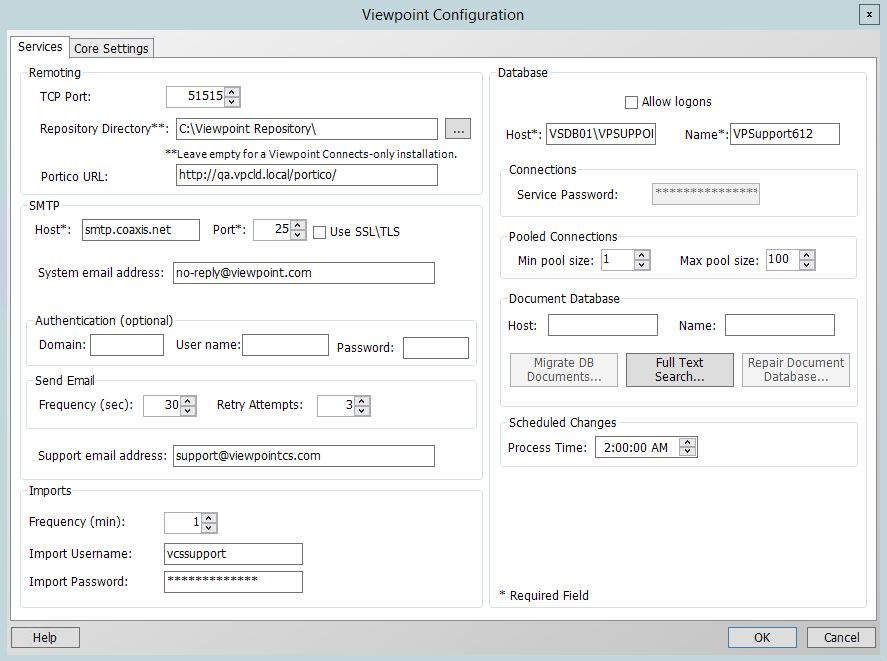Browse for Repository Directory with ellipsis button
Screen dimensions: 887x661
point(458,129)
